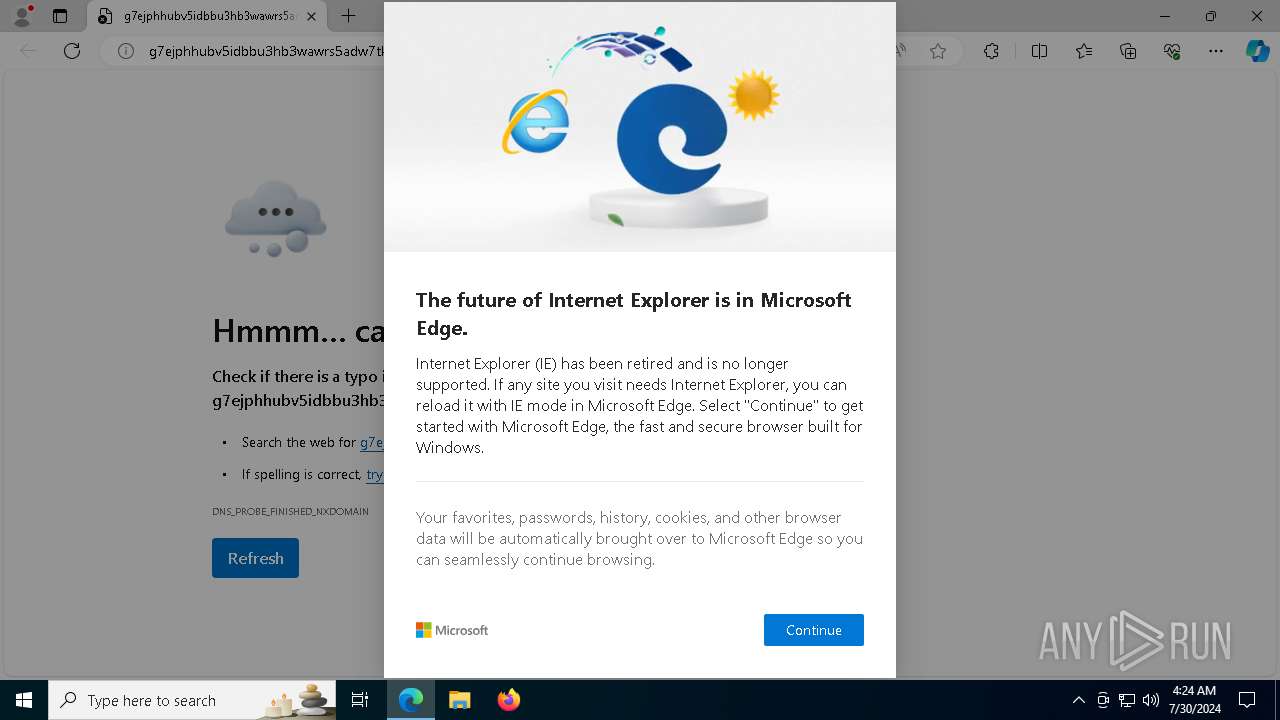The image size is (1280, 720).
Task: Open the volume tray icon
Action: click(x=1151, y=700)
